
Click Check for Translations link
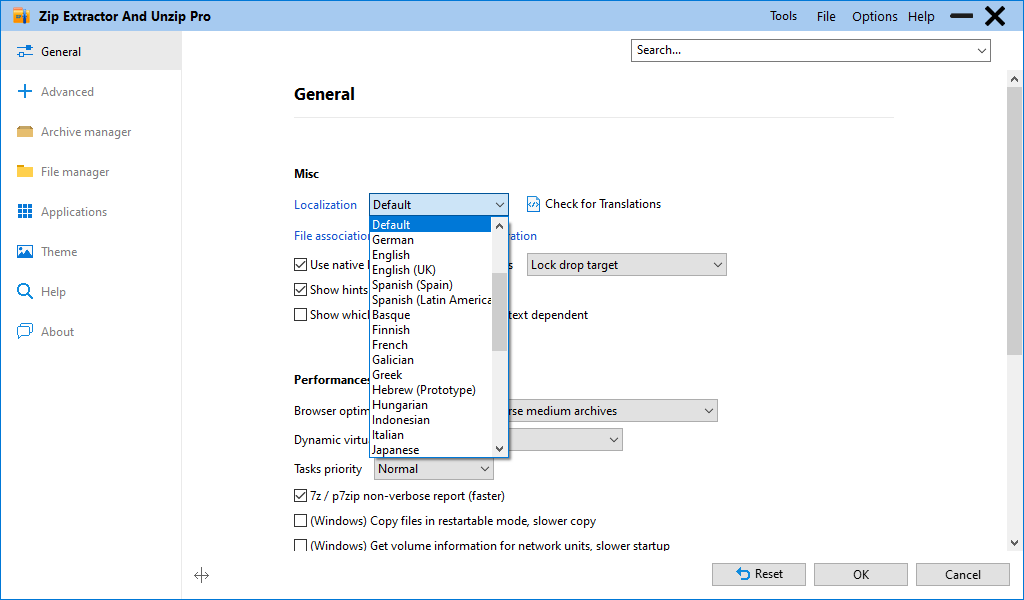point(603,204)
